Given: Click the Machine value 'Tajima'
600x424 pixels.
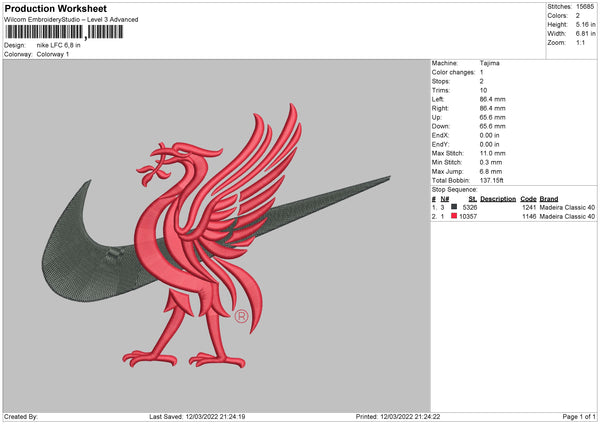Looking at the screenshot, I should click(x=489, y=63).
